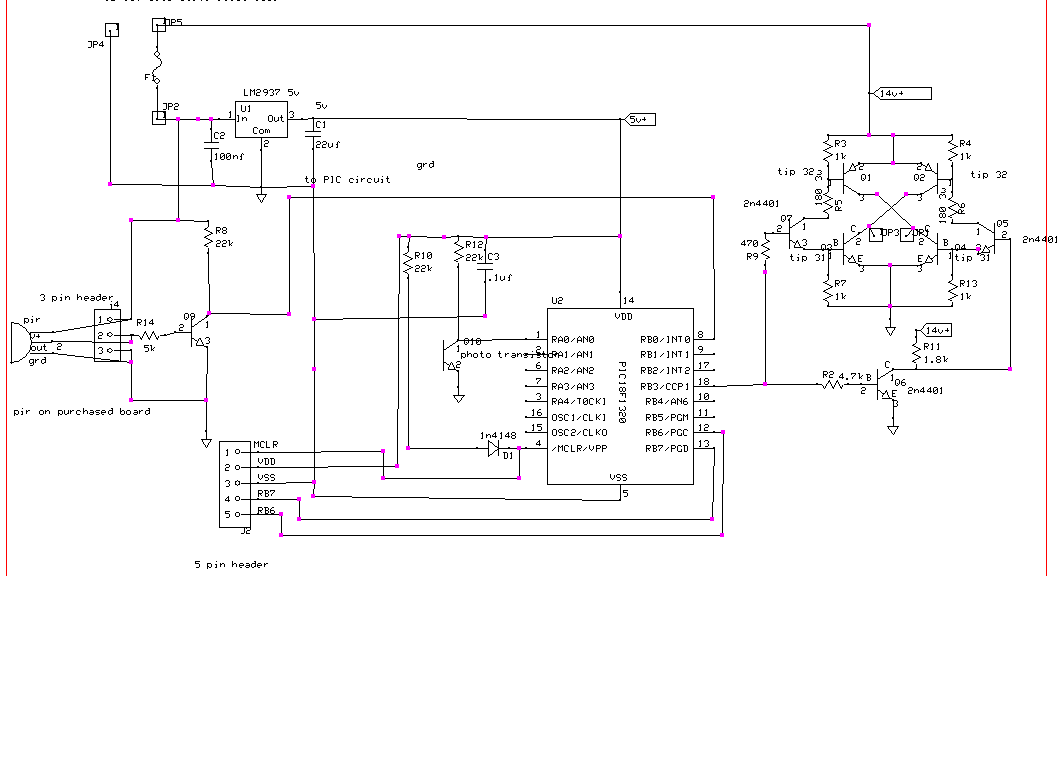Click the JP4 connector square

[x=112, y=30]
